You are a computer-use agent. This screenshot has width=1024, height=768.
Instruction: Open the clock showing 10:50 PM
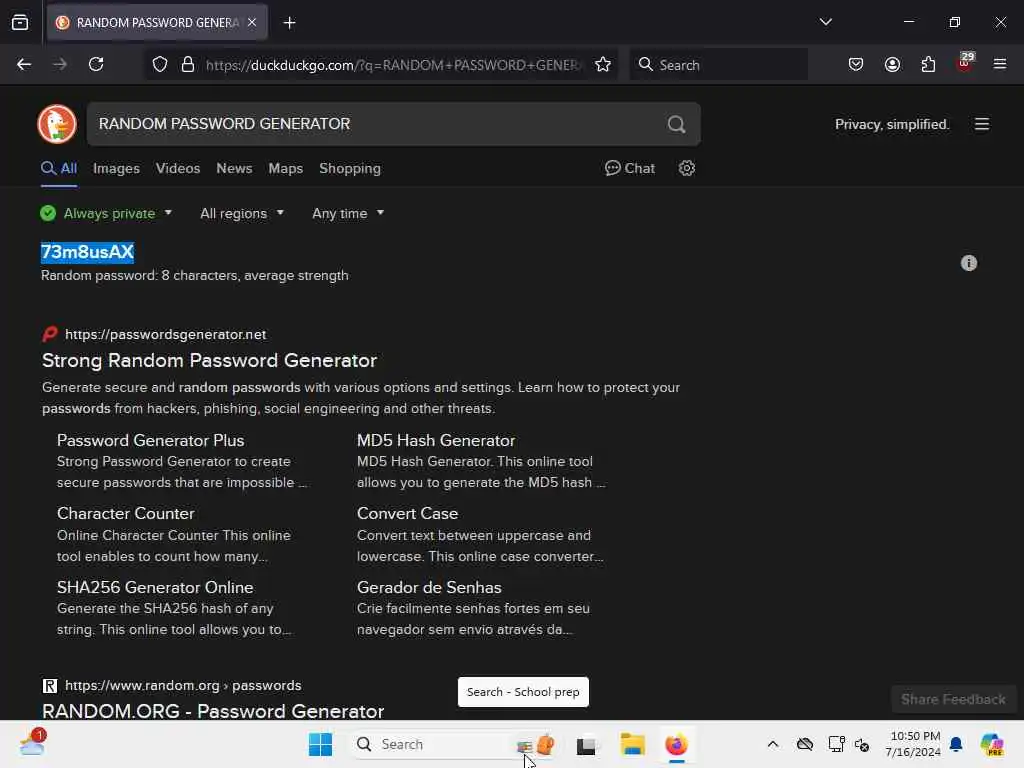(x=914, y=744)
